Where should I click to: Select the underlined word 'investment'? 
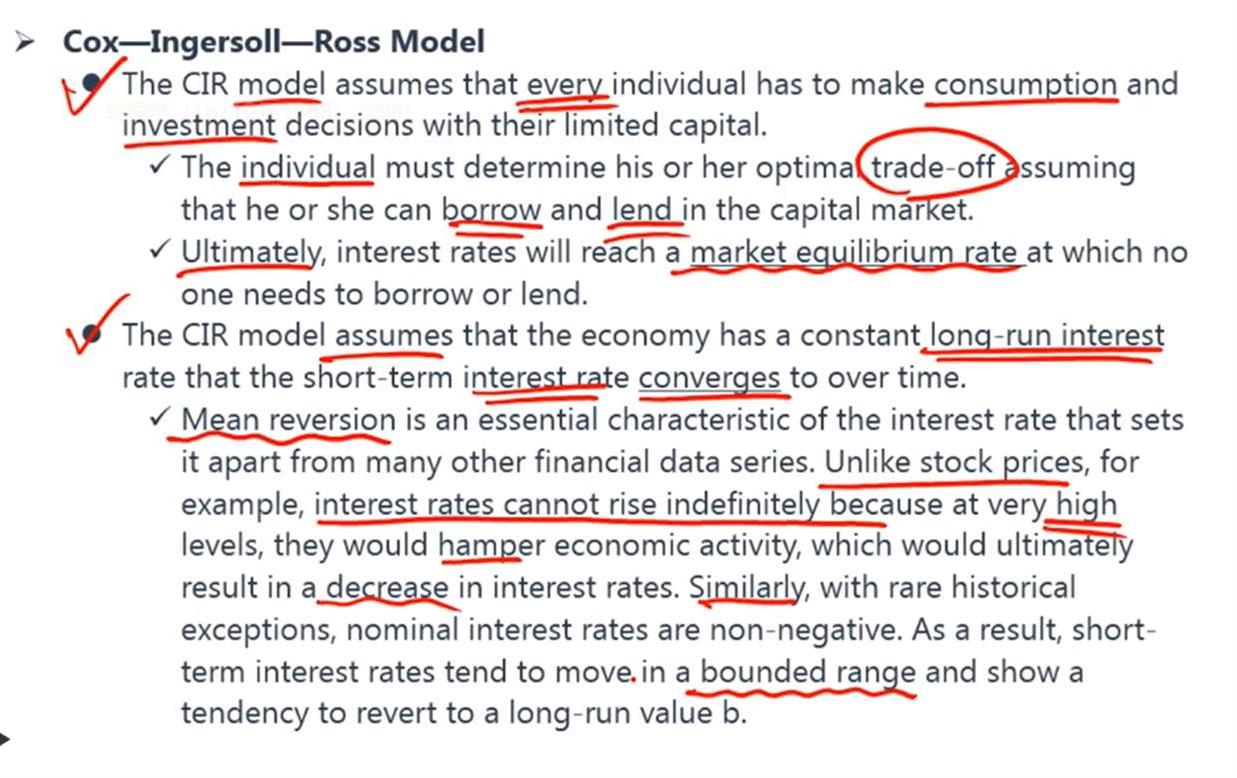point(199,127)
